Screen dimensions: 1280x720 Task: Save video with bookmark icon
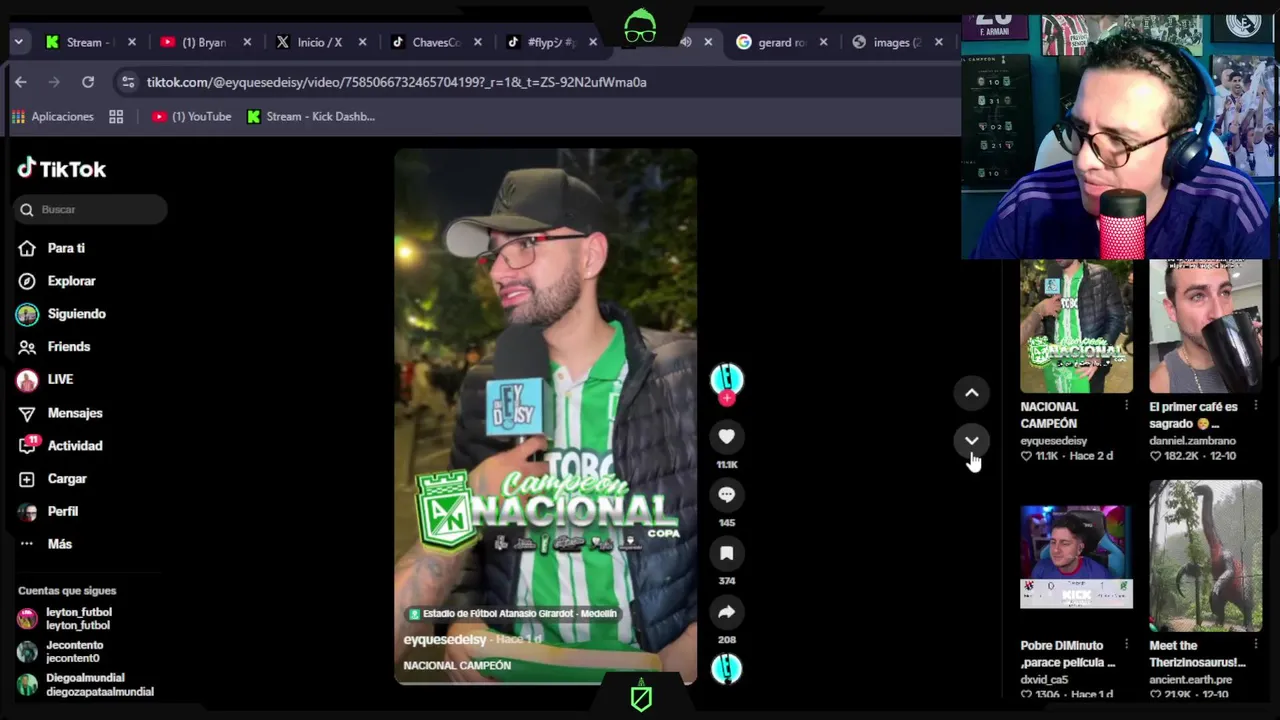click(x=727, y=553)
